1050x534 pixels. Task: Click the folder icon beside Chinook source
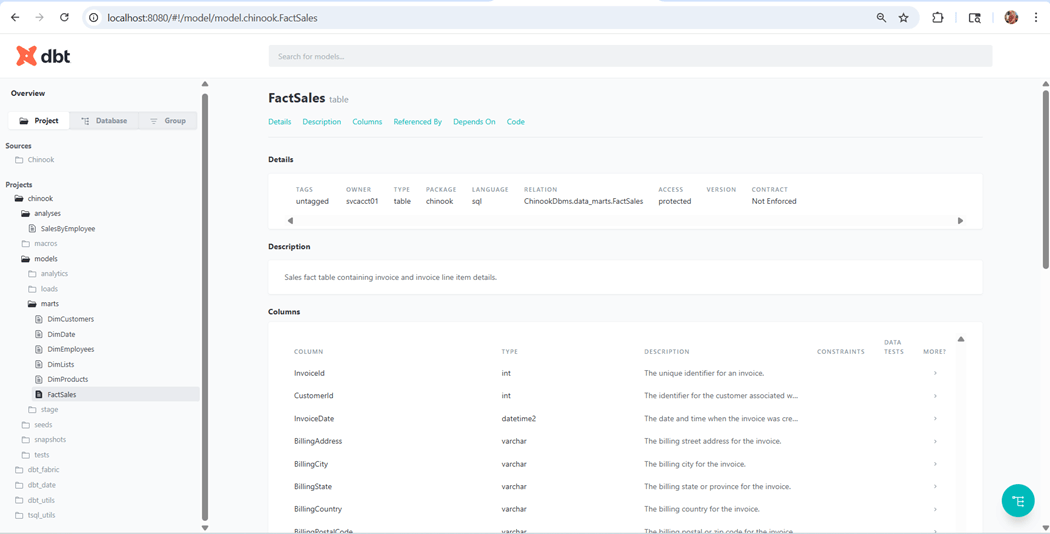pos(19,160)
